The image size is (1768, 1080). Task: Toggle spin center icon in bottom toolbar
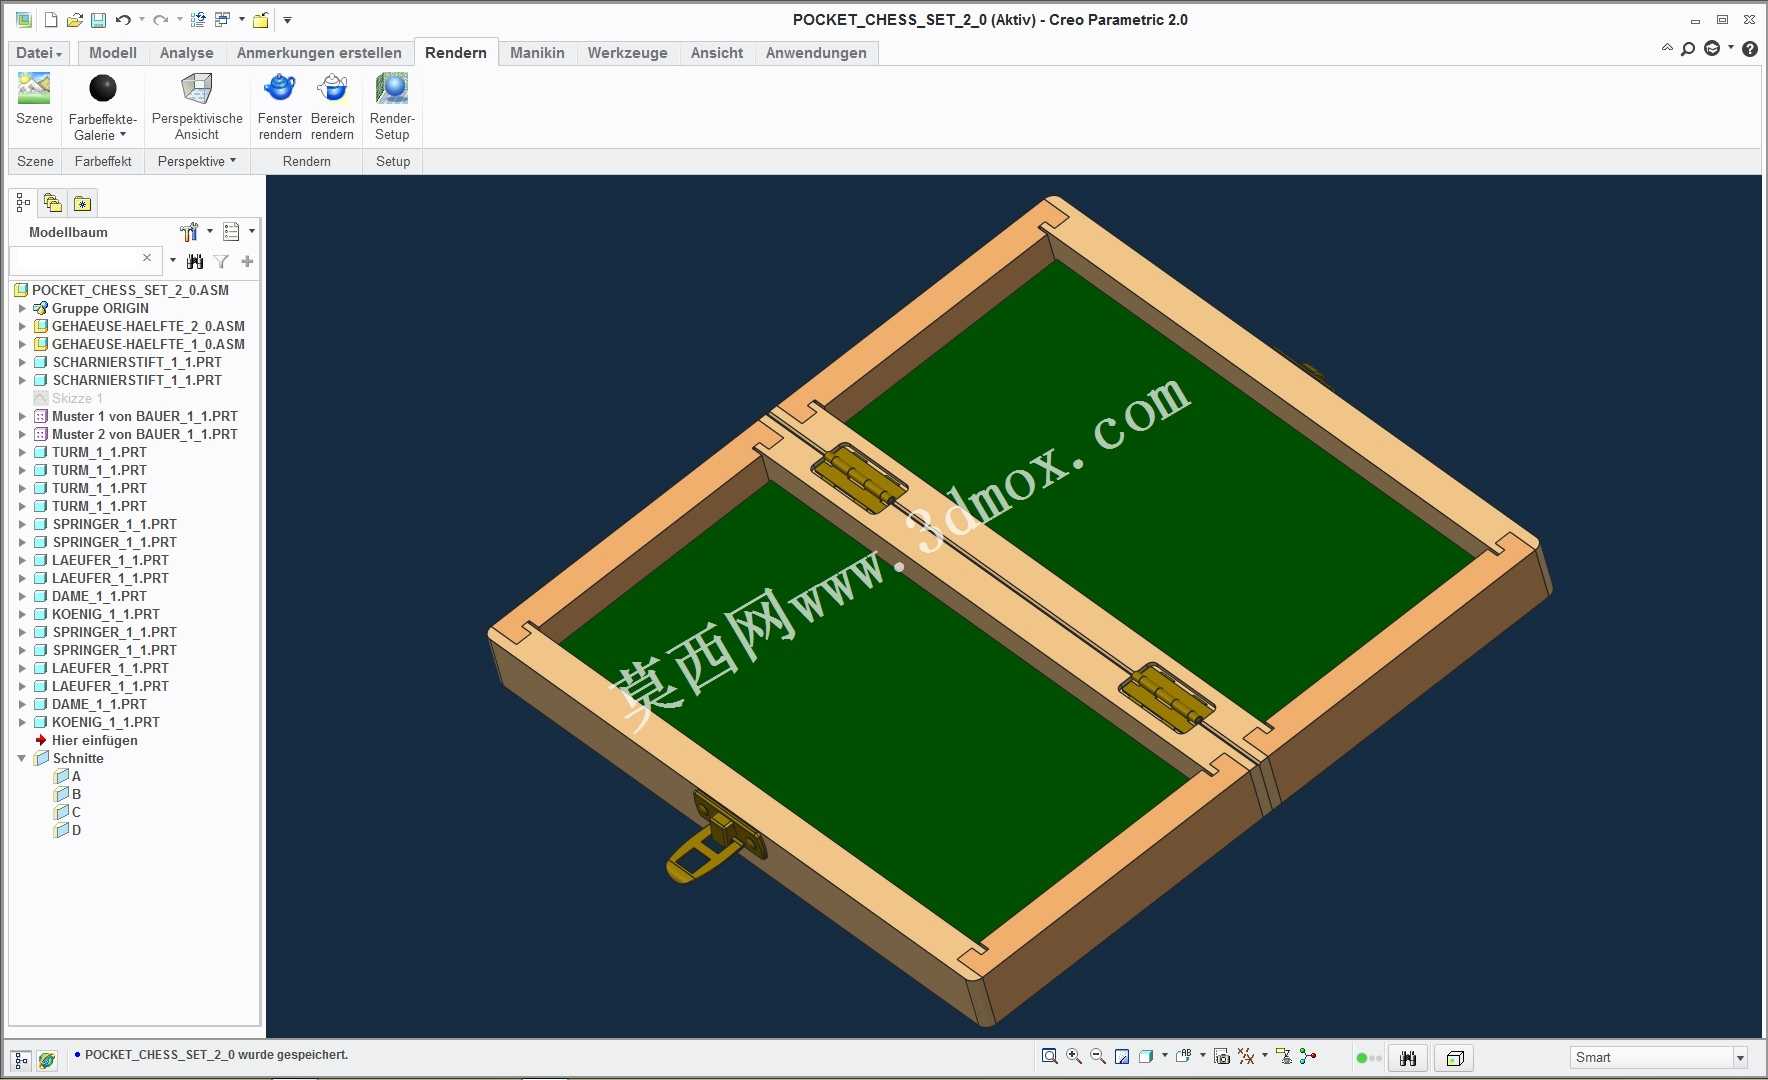point(1308,1056)
